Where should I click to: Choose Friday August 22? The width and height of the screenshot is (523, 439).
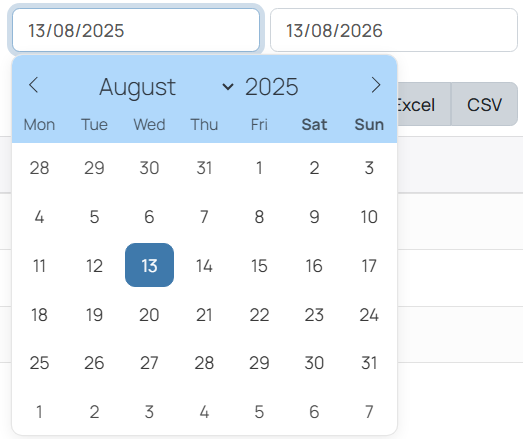(x=259, y=315)
